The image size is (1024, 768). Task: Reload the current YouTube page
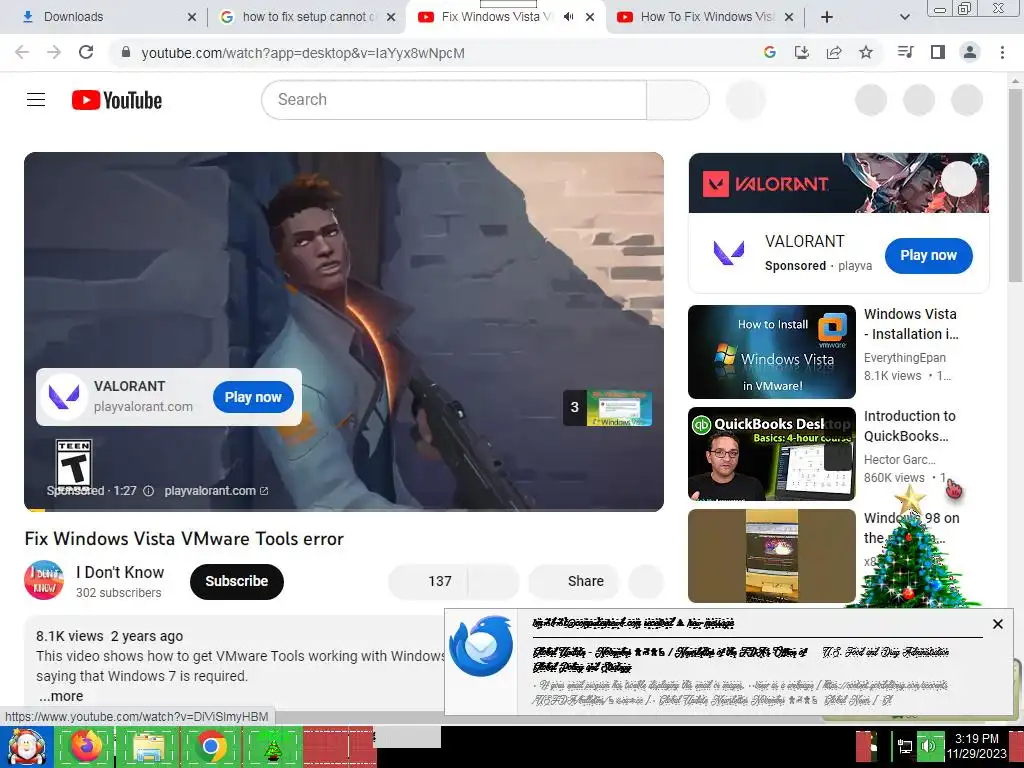(86, 52)
